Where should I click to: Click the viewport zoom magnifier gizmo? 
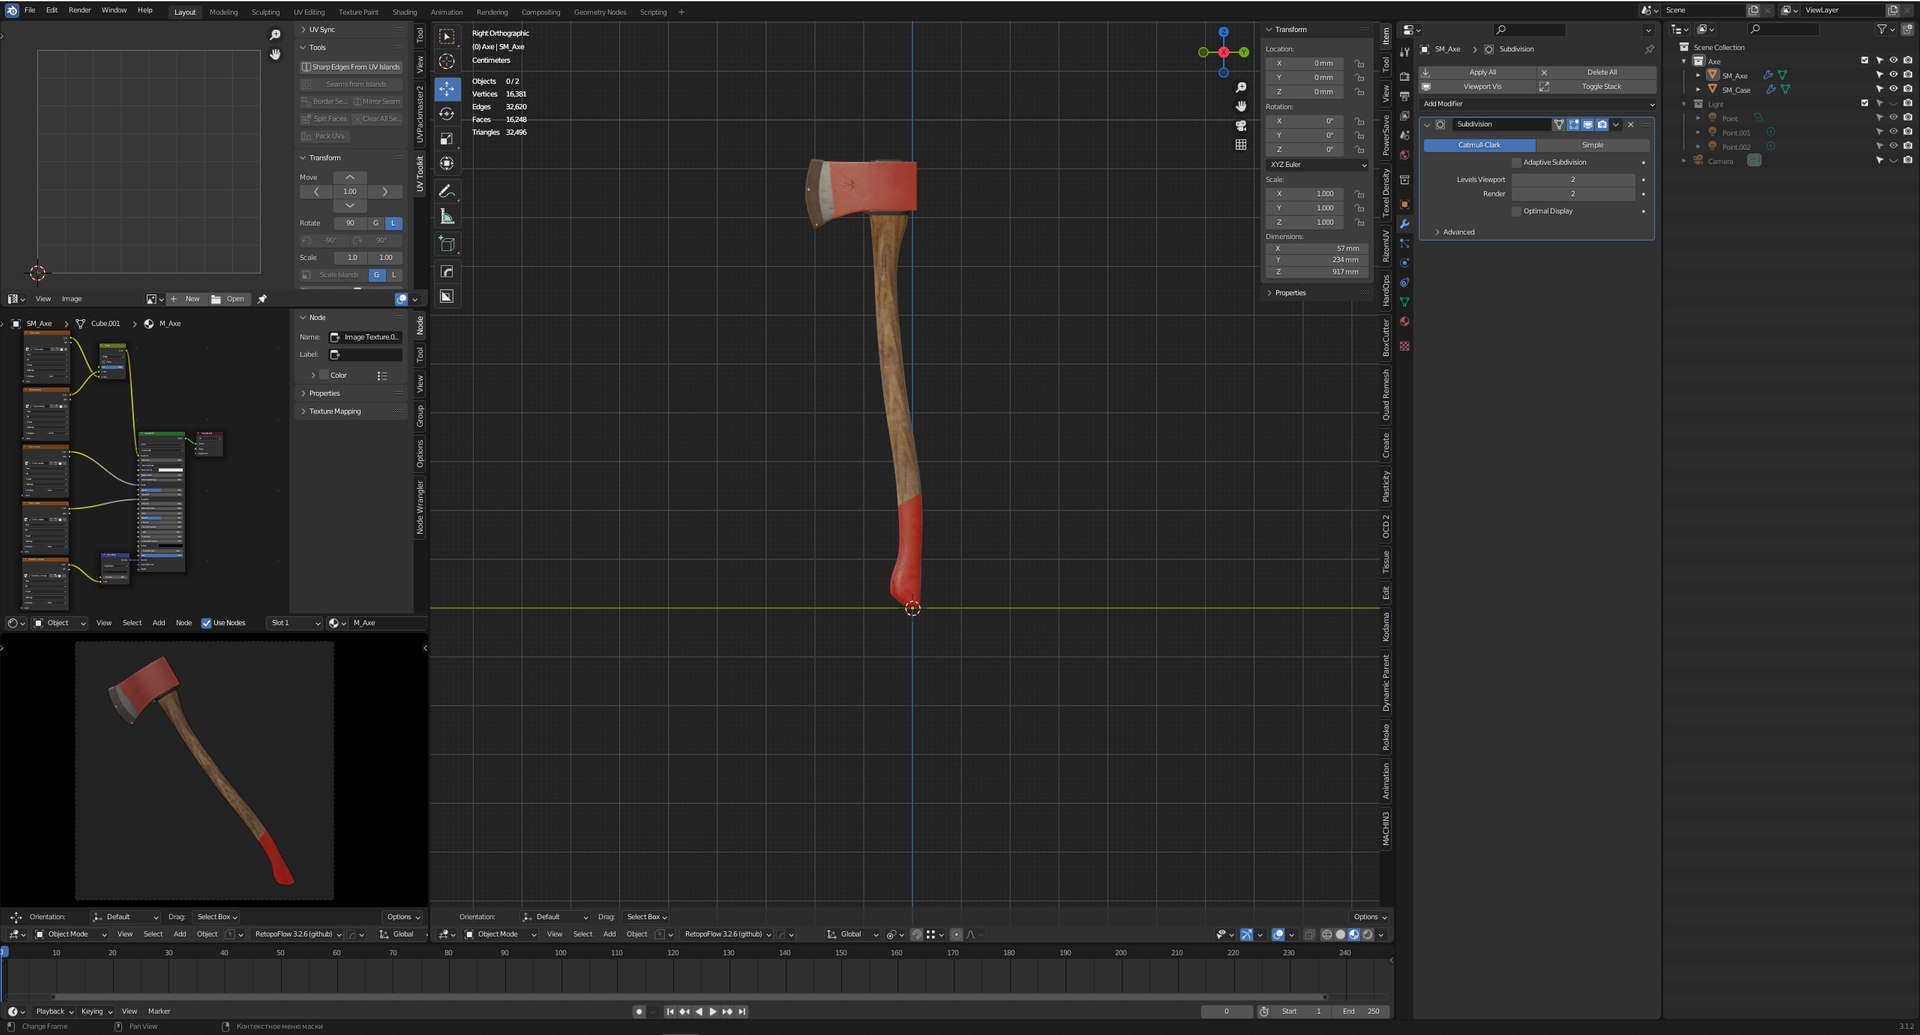click(x=1241, y=88)
